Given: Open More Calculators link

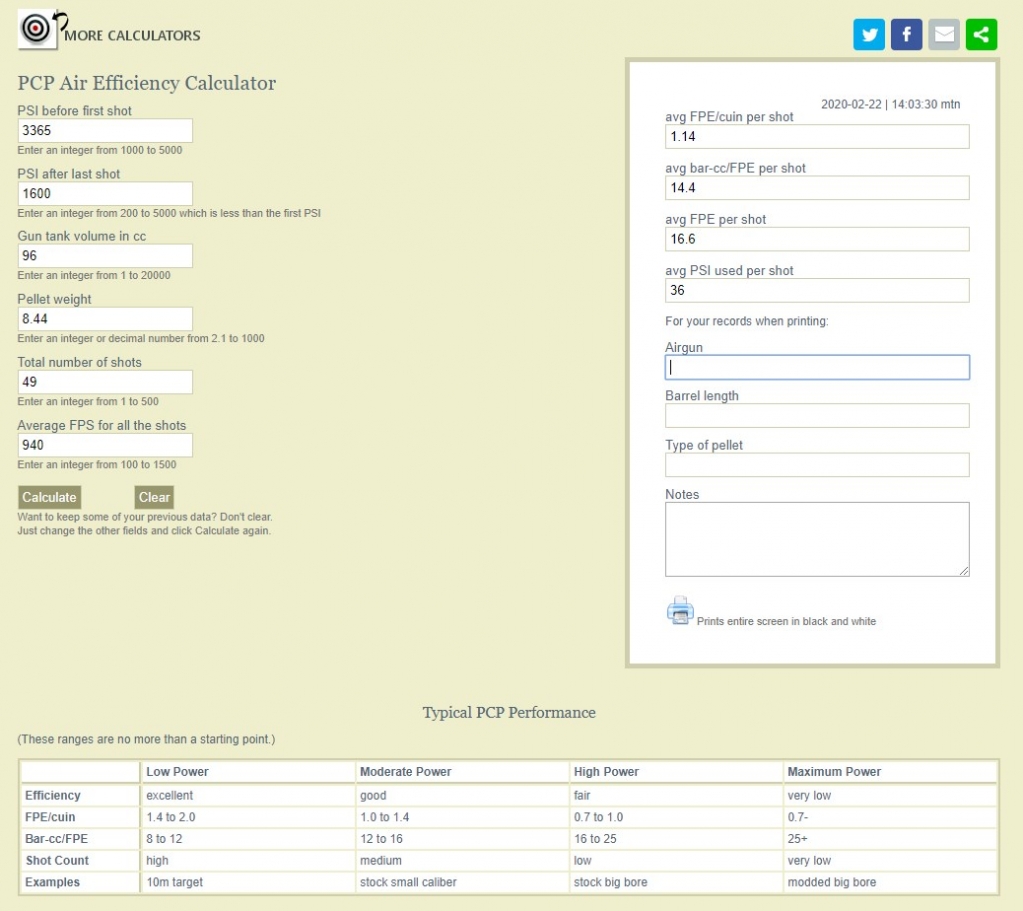Looking at the screenshot, I should coord(132,36).
